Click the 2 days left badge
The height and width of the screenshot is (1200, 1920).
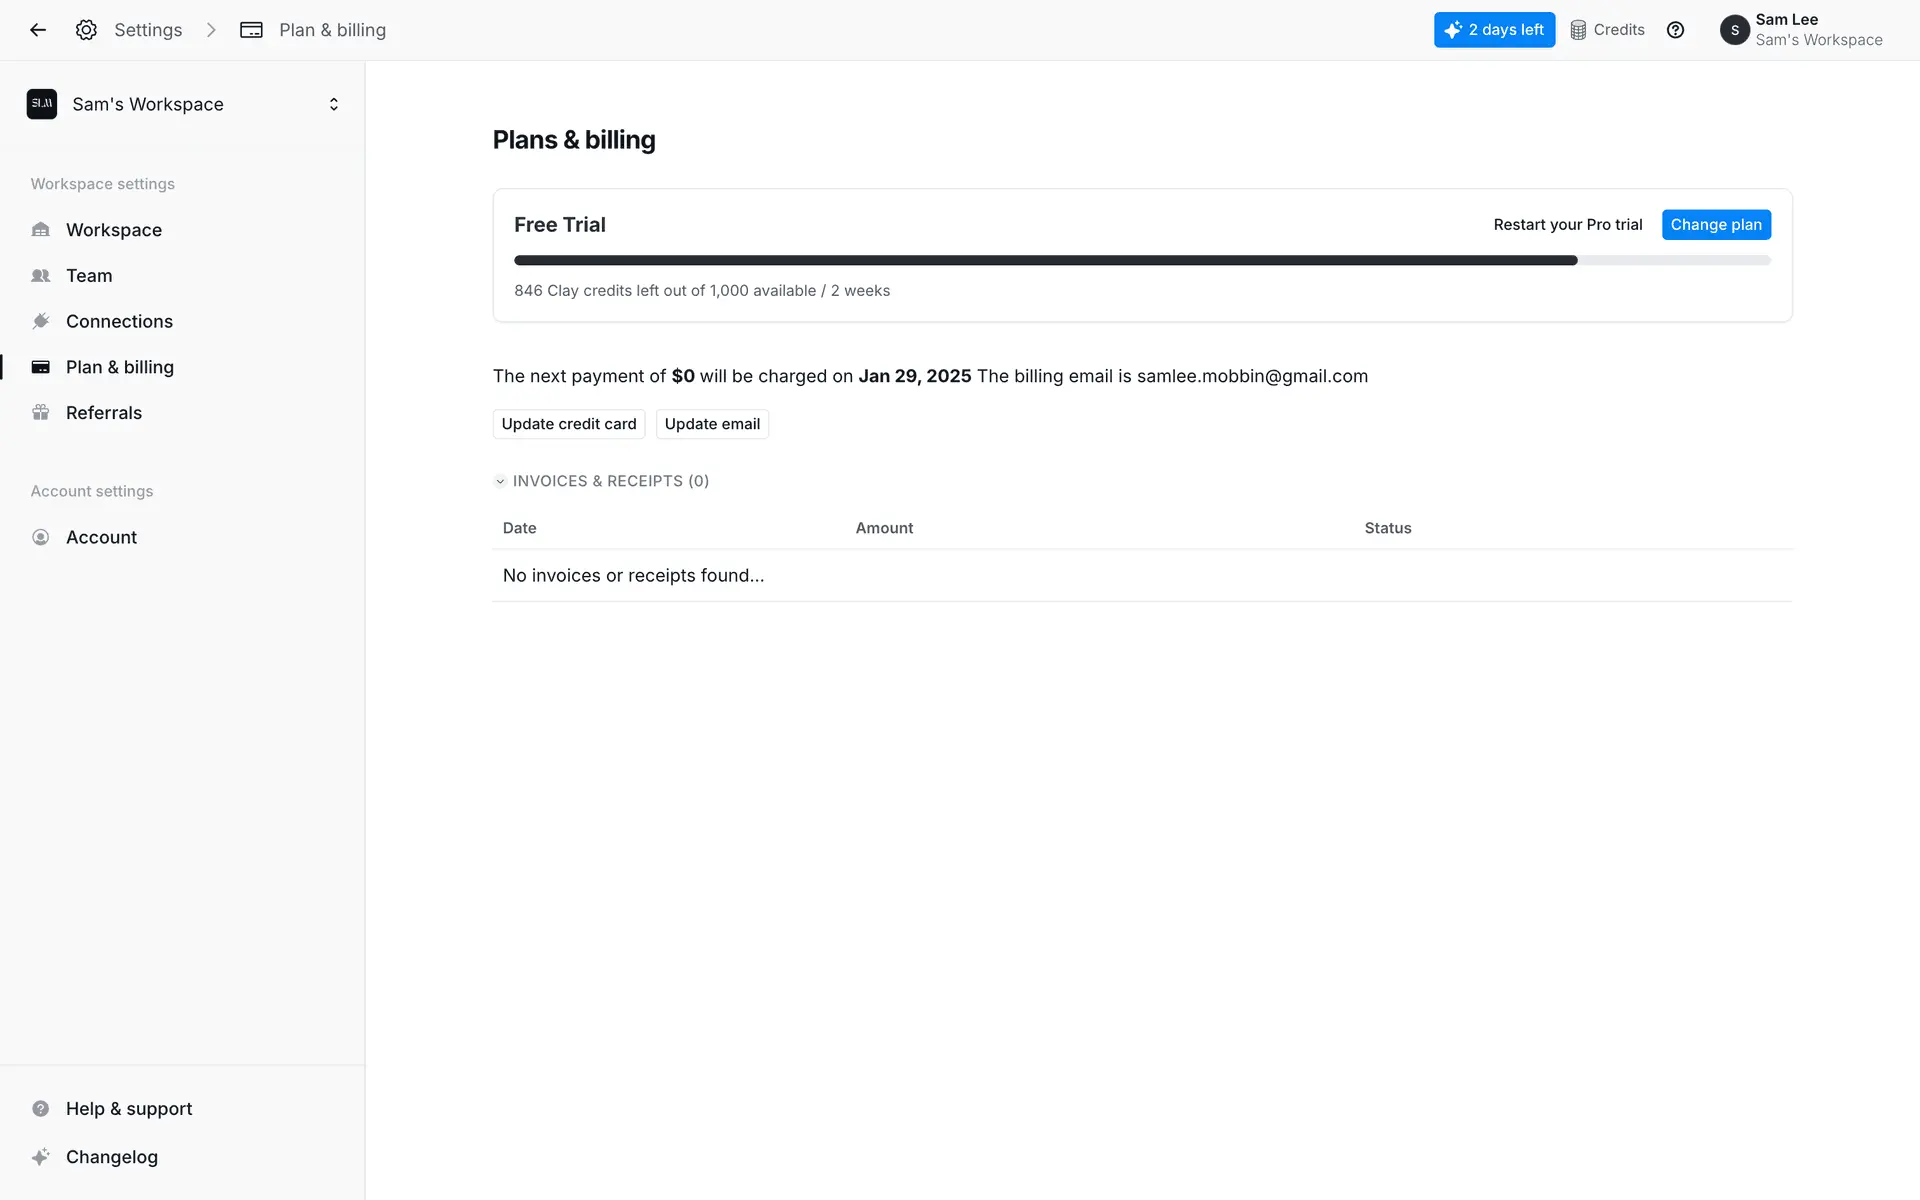click(1494, 30)
